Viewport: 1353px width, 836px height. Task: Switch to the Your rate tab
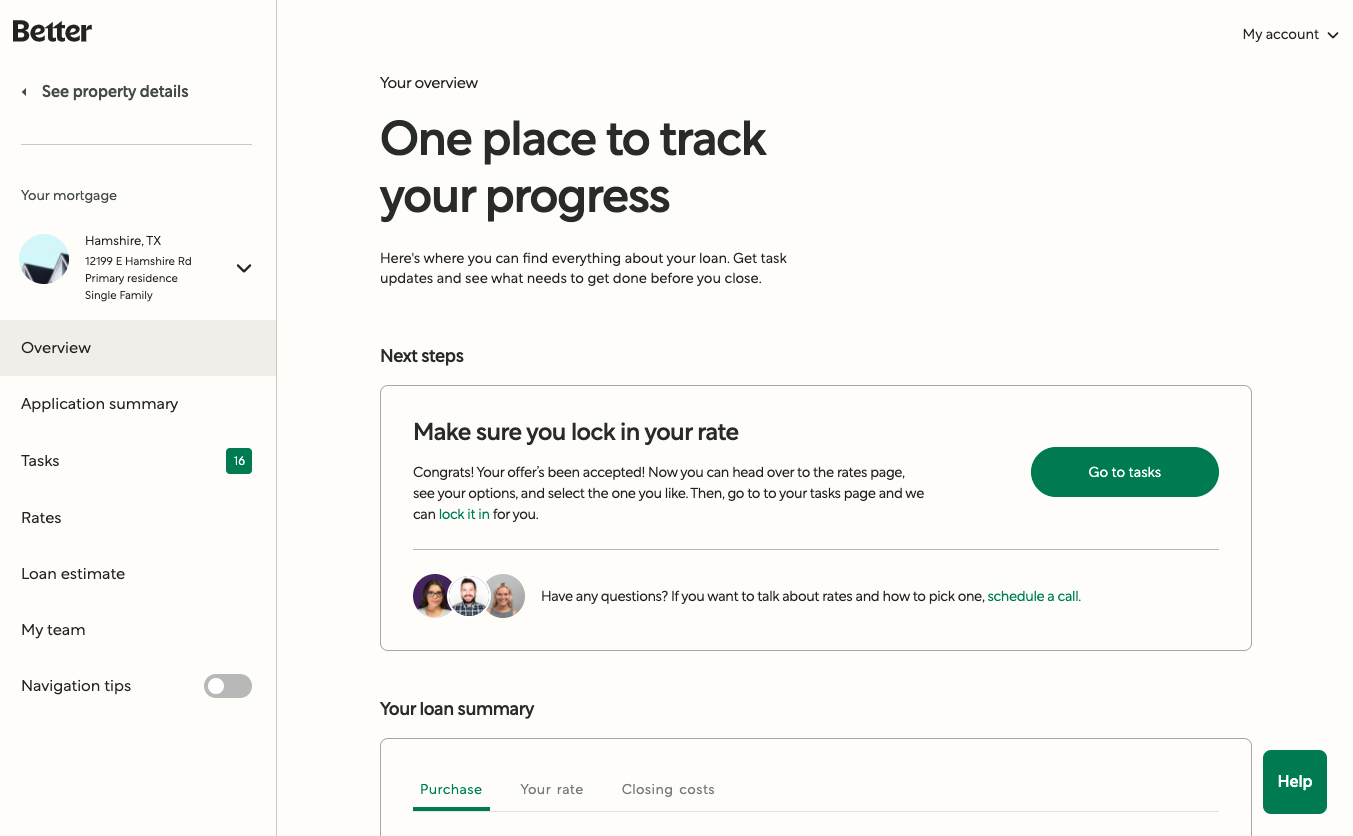(x=552, y=790)
